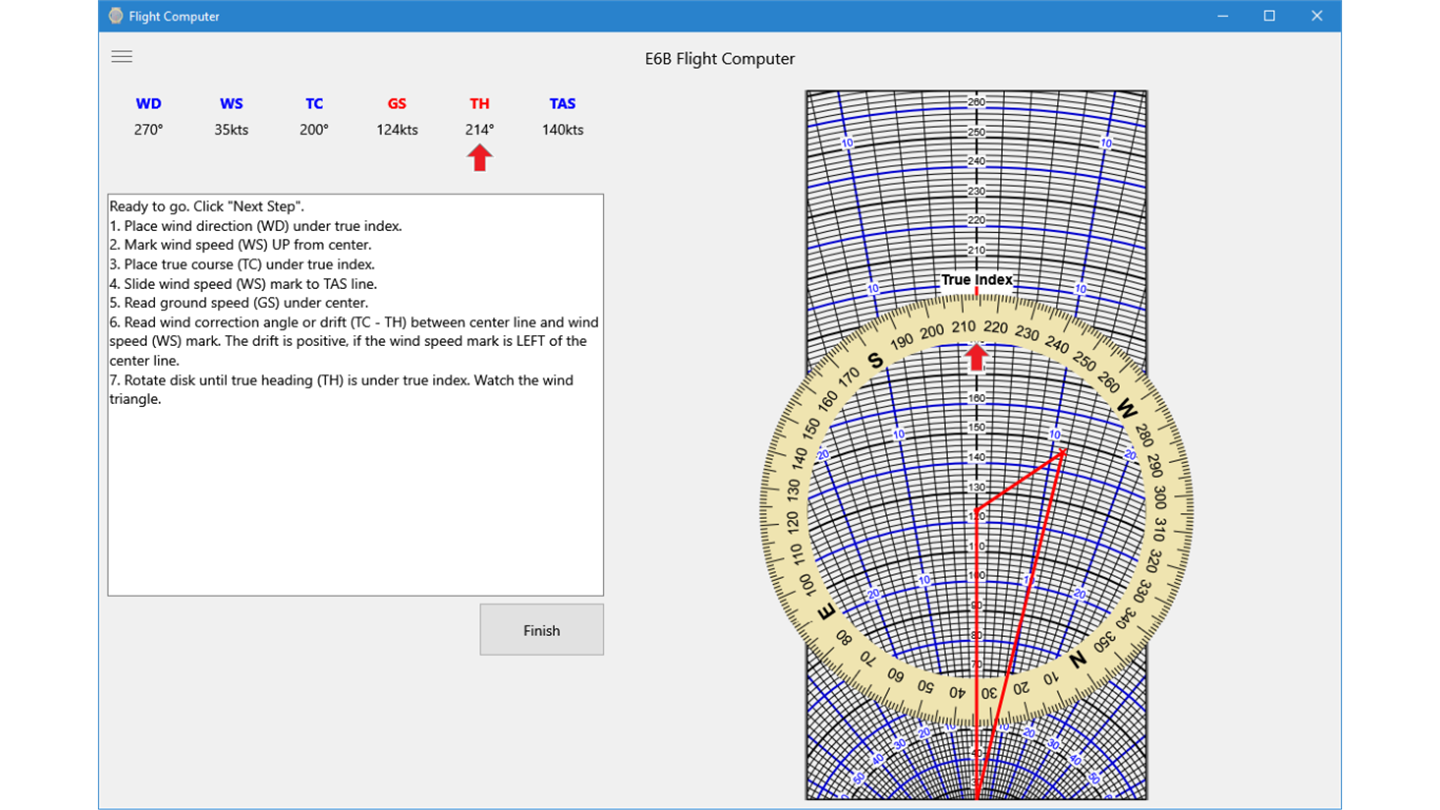Click the wind triangle's right corner point
The image size is (1440, 810).
click(1063, 451)
